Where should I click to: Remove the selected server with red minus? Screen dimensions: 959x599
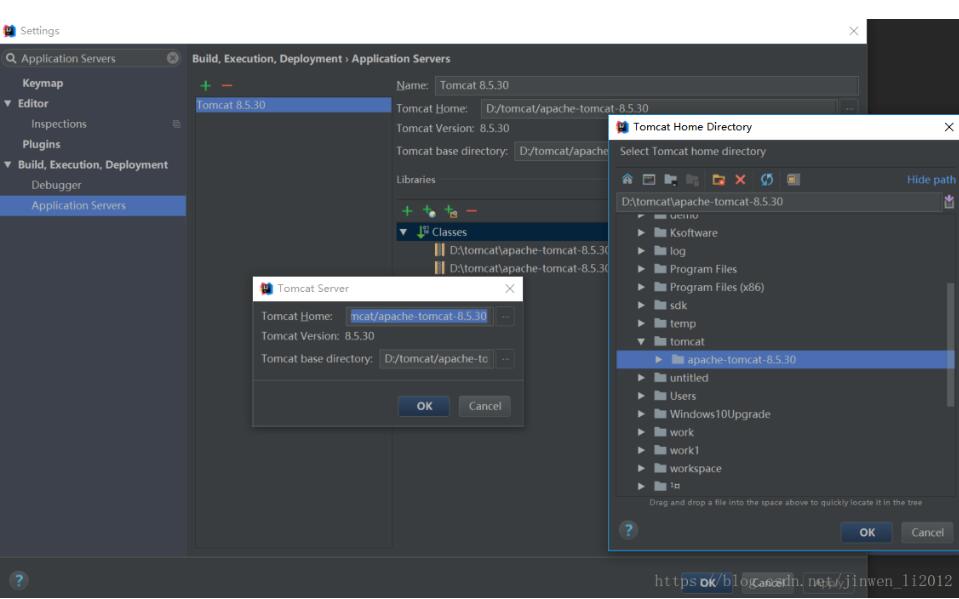[x=227, y=86]
